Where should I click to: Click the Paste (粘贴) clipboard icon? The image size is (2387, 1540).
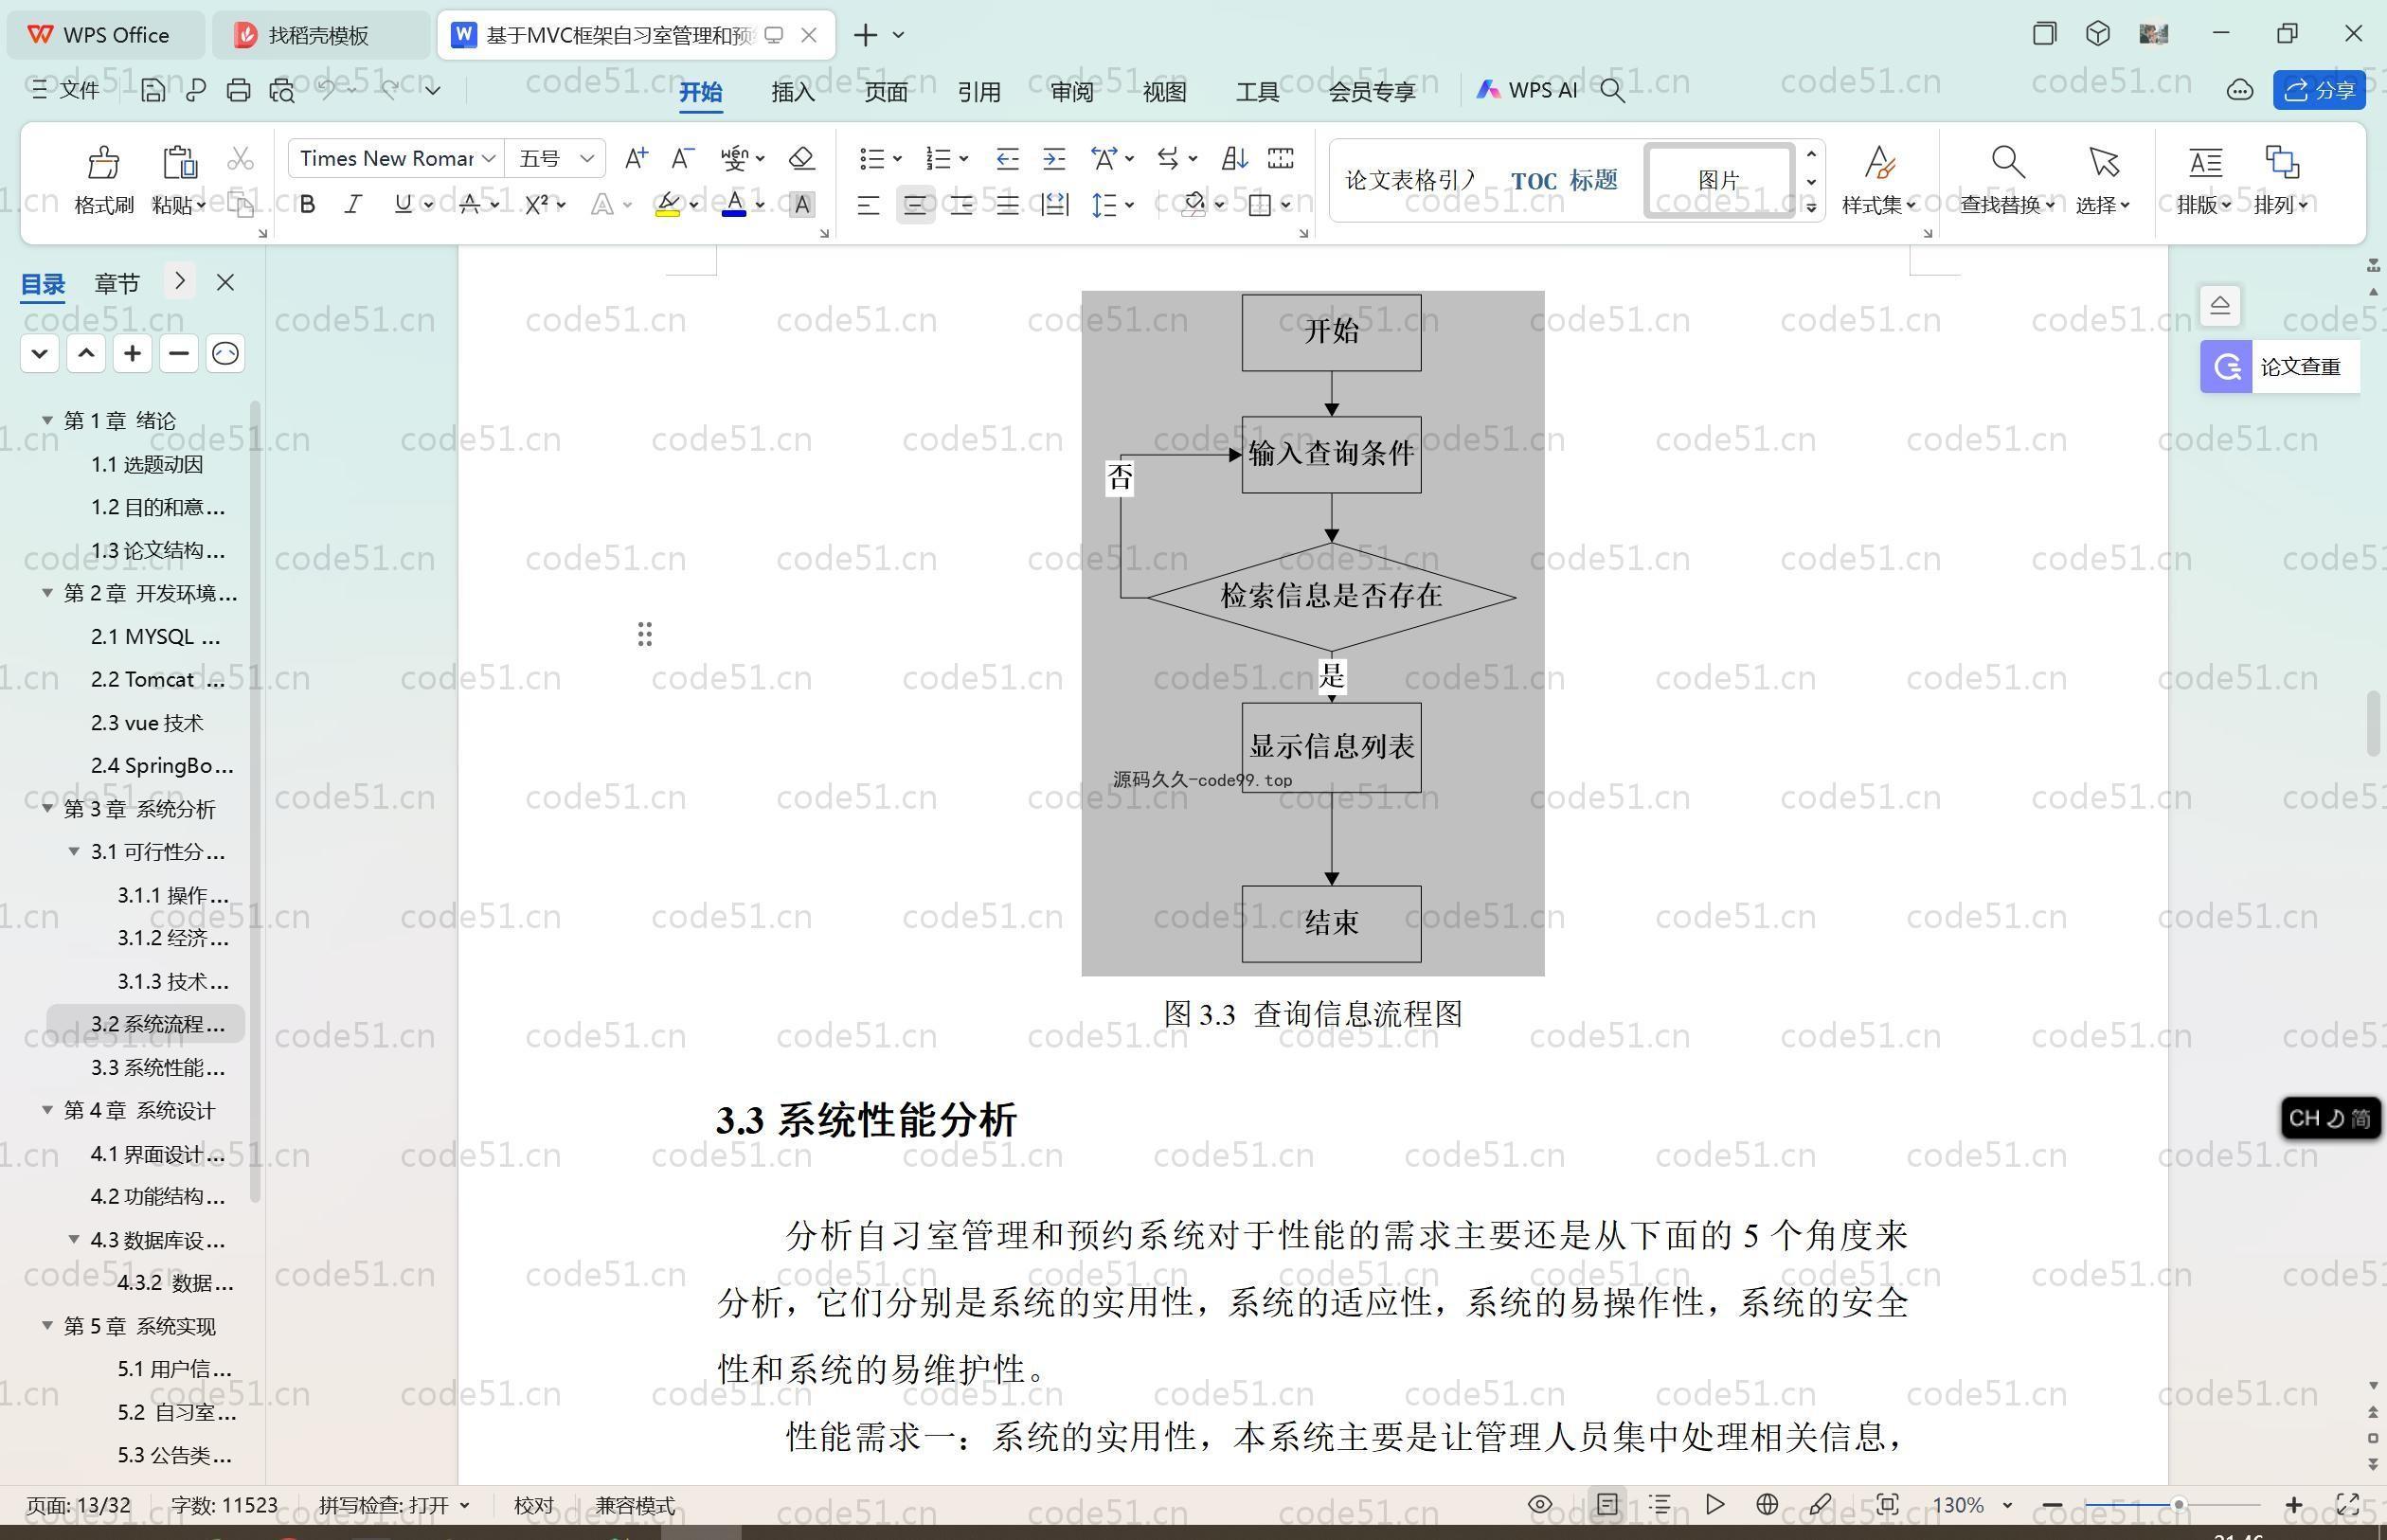(x=179, y=162)
